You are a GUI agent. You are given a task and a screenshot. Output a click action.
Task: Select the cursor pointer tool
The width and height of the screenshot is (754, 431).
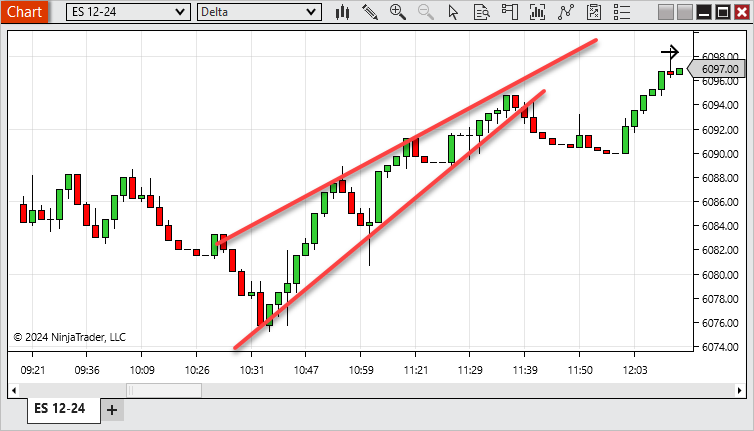coord(454,12)
